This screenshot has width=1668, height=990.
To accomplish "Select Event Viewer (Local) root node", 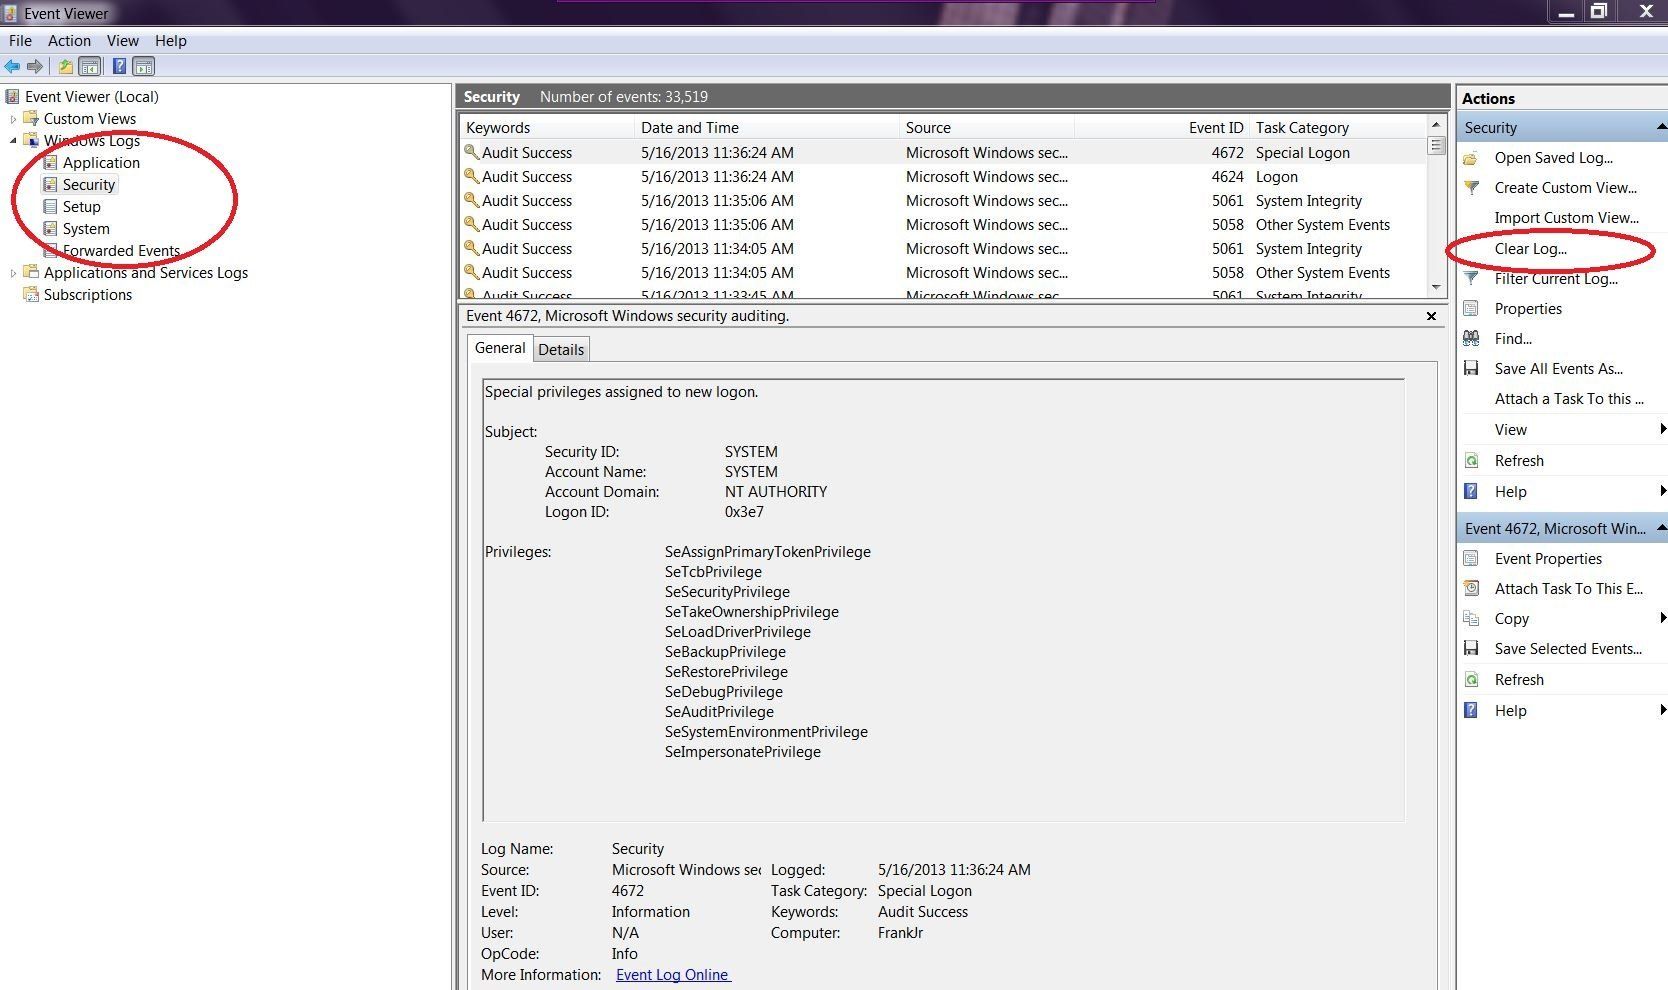I will click(x=91, y=97).
